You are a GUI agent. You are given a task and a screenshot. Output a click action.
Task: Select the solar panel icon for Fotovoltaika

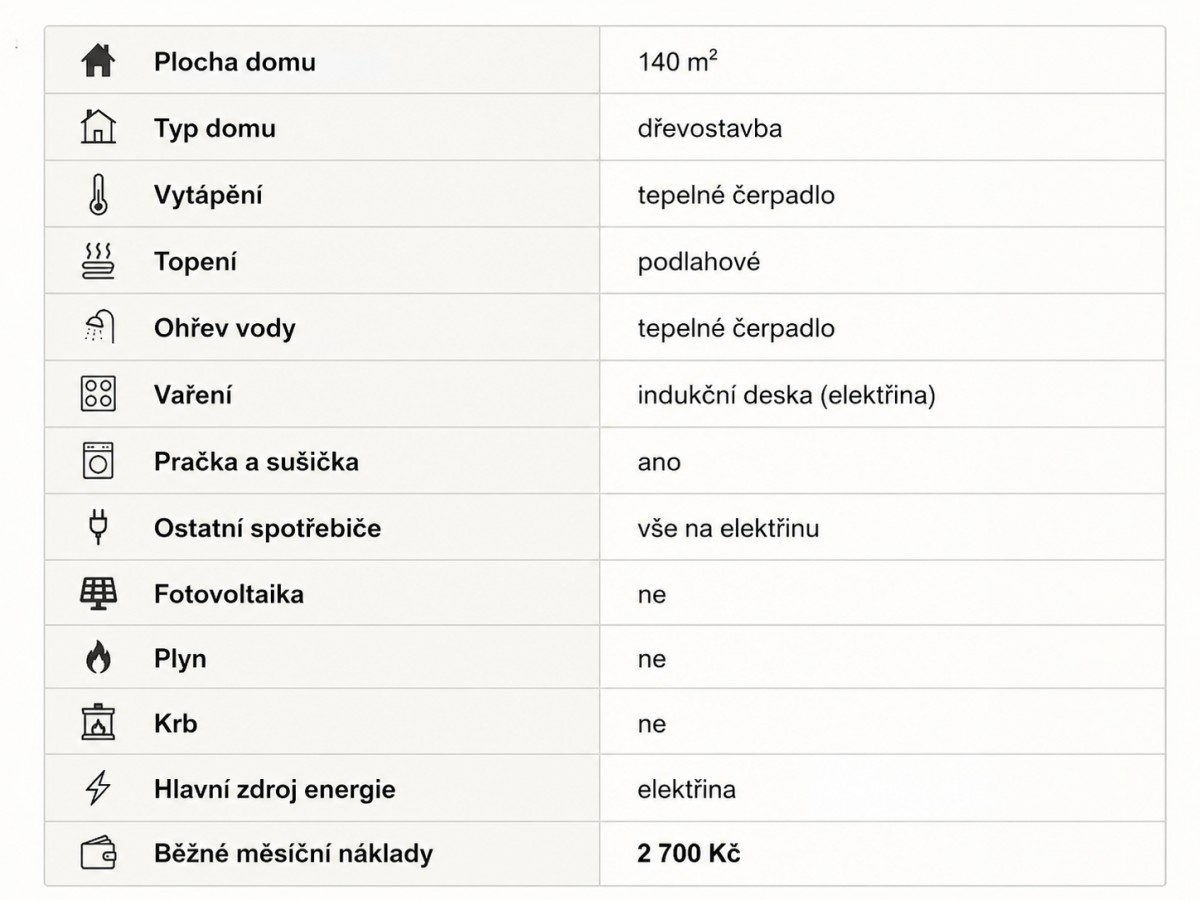98,594
